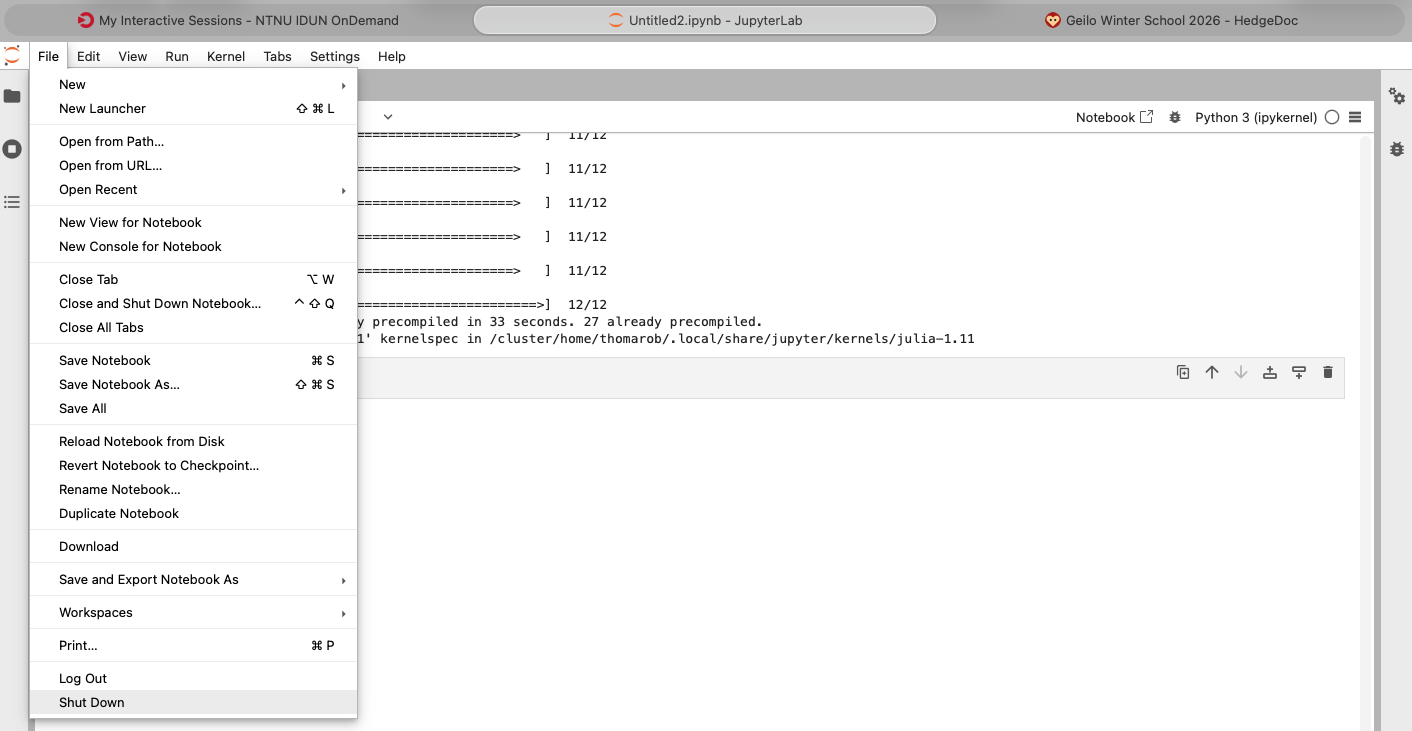
Task: Open the debugger panel bug icon
Action: (1397, 149)
